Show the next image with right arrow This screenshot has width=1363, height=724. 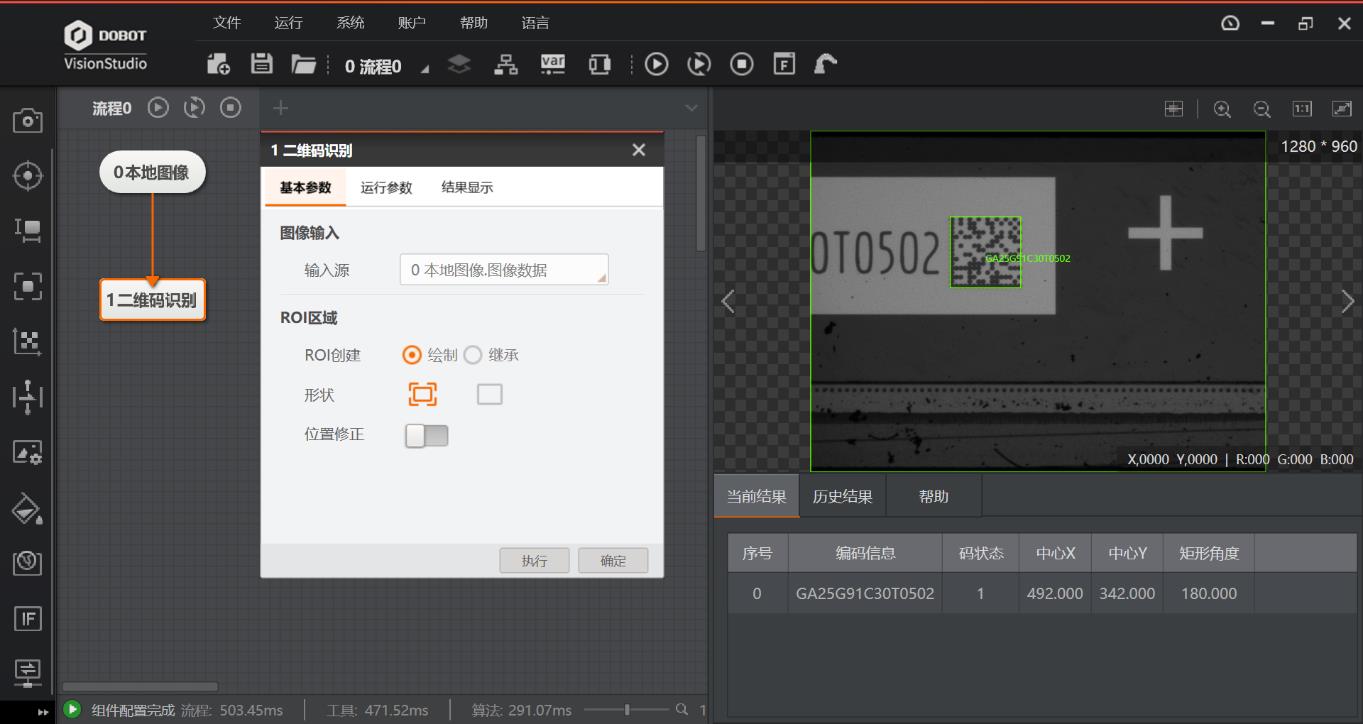(1347, 301)
